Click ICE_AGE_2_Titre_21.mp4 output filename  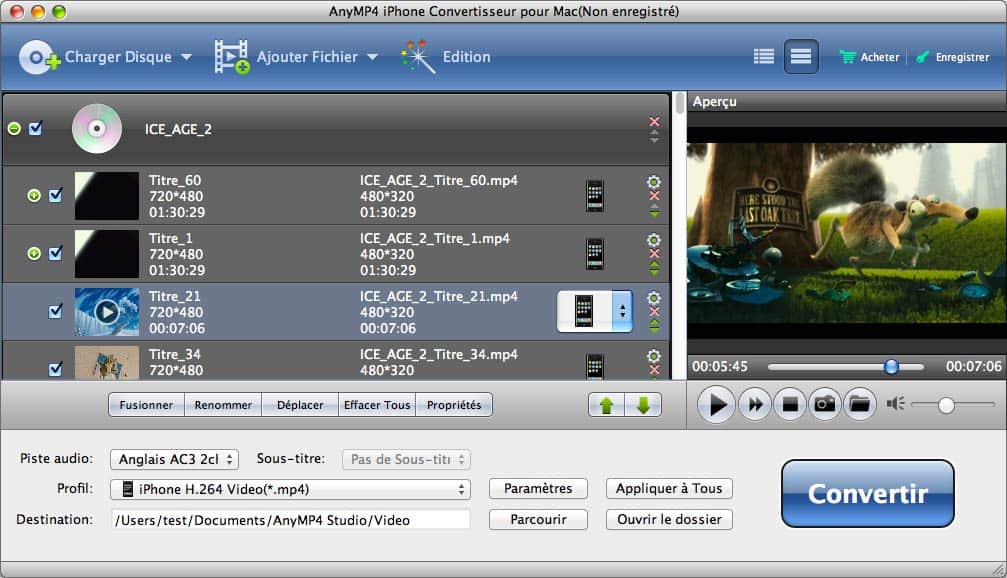pos(439,297)
